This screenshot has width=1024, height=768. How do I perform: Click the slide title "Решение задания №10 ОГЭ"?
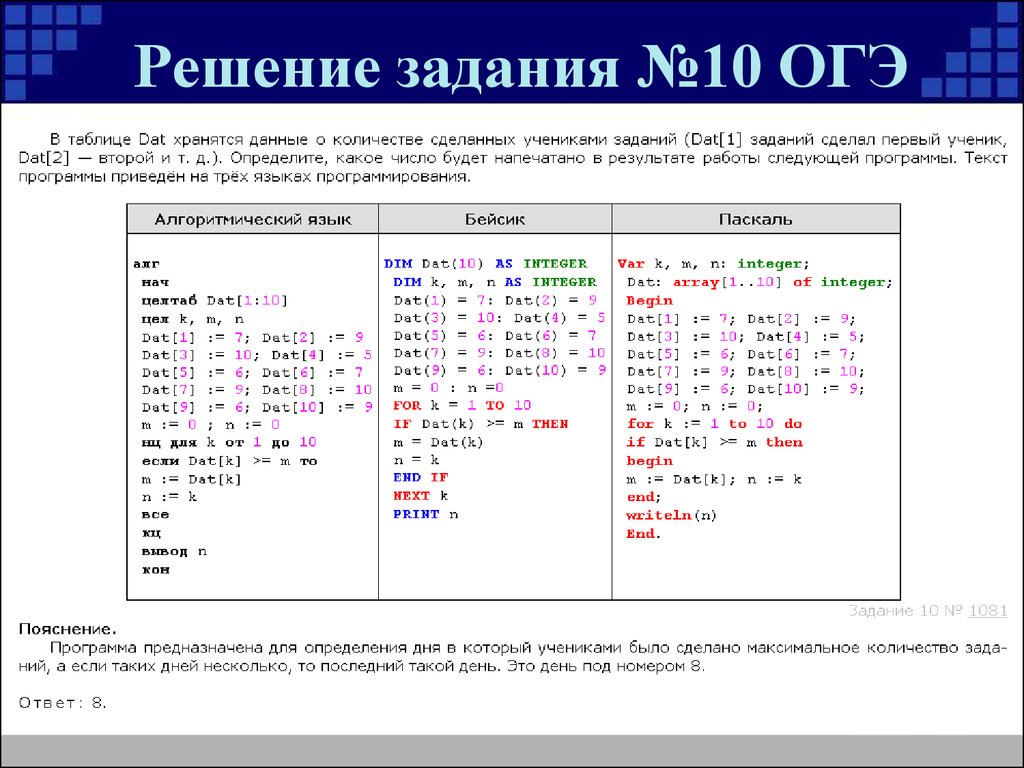(x=520, y=67)
